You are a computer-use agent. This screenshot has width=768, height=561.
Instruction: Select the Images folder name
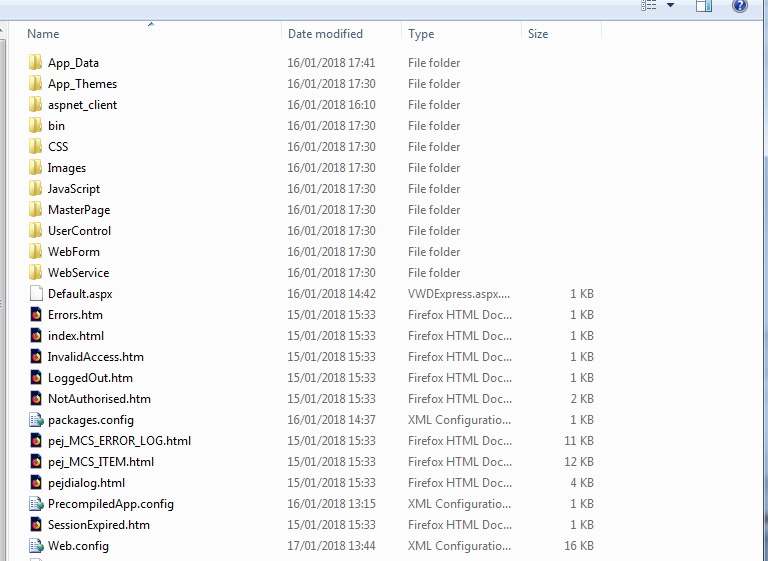coord(67,168)
